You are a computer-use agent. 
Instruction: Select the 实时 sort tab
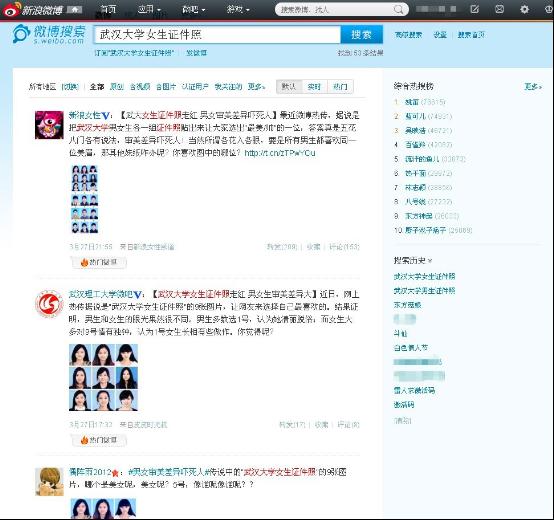click(314, 87)
